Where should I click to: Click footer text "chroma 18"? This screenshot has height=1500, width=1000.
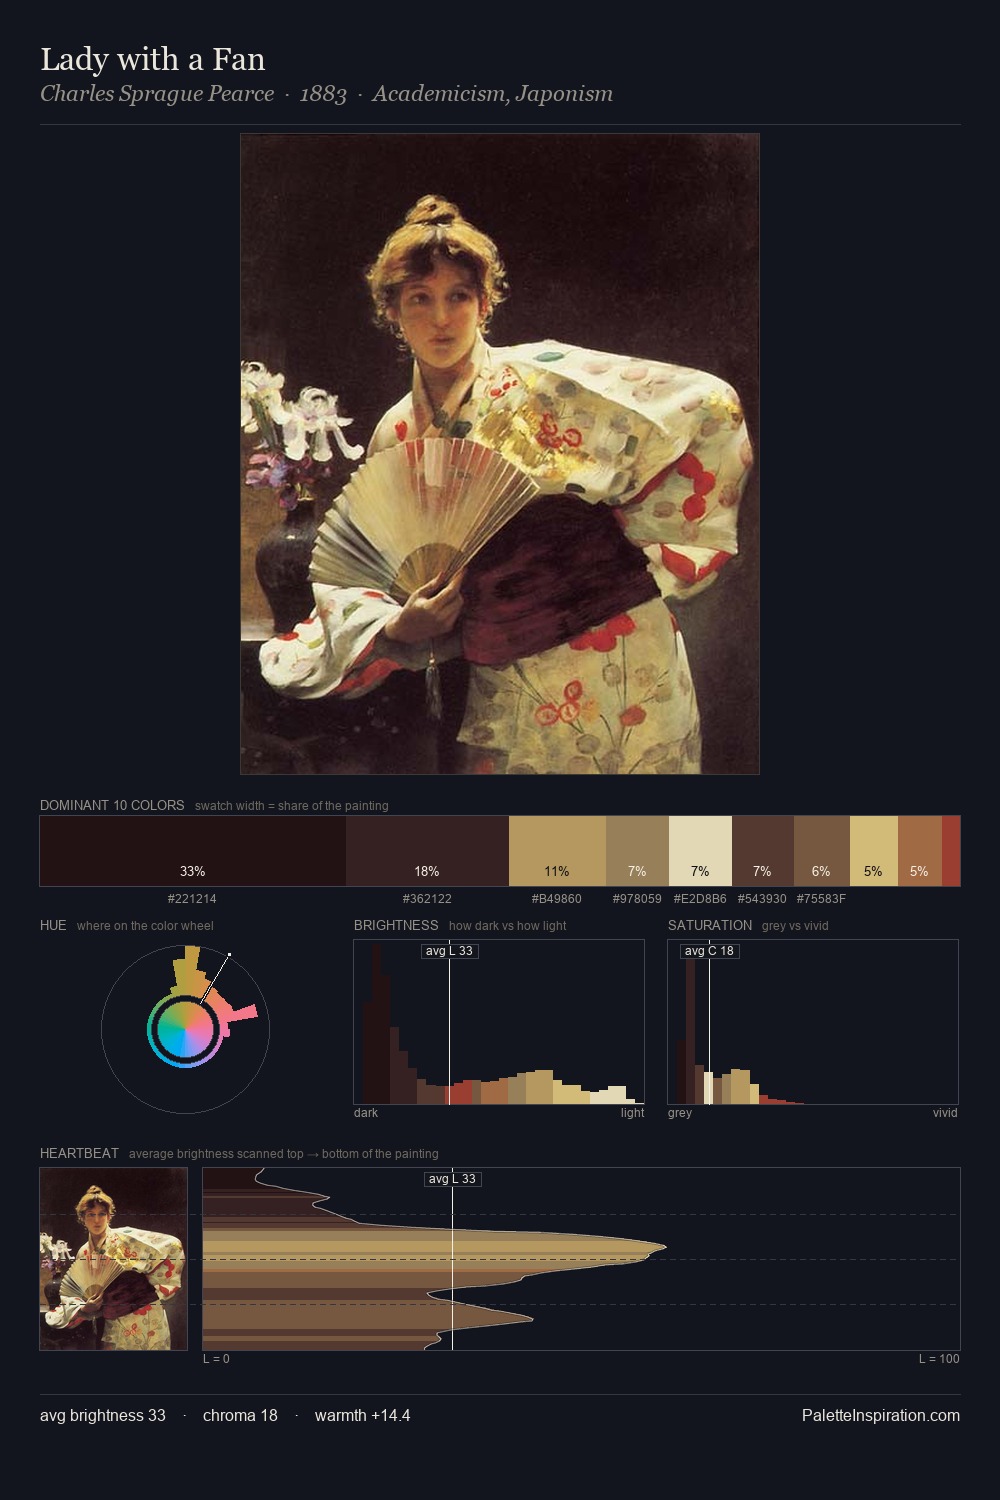(x=240, y=1415)
